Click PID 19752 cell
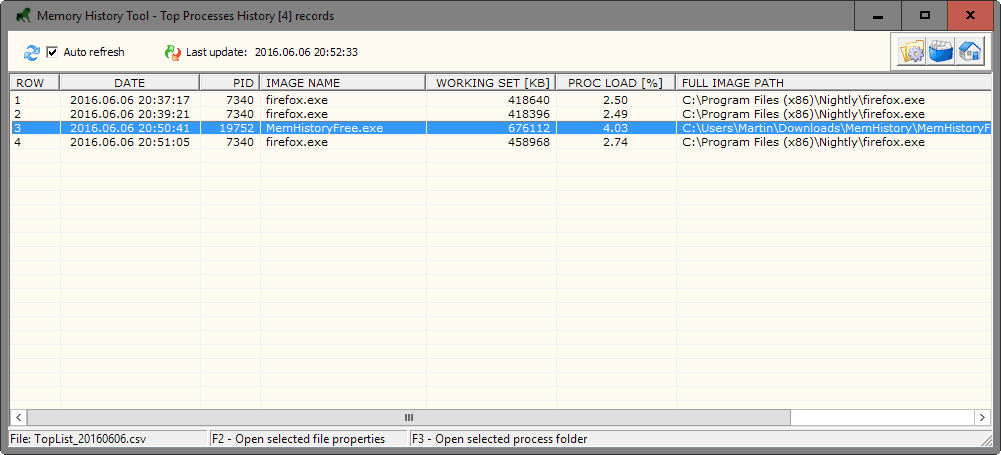This screenshot has width=1001, height=455. coord(236,128)
